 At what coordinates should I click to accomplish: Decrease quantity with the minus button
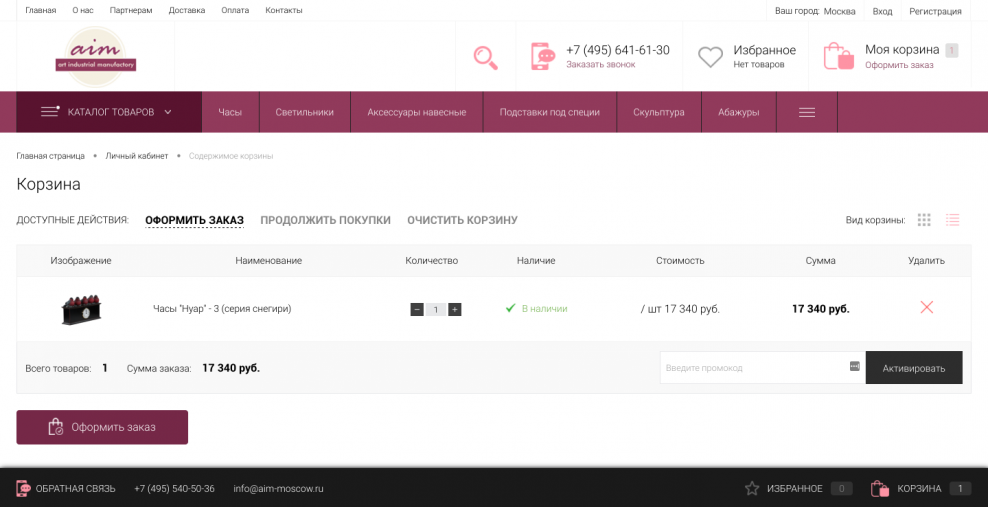(417, 310)
